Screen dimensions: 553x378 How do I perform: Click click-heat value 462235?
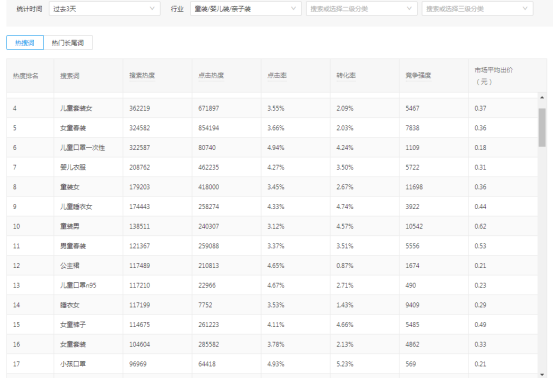pos(209,167)
